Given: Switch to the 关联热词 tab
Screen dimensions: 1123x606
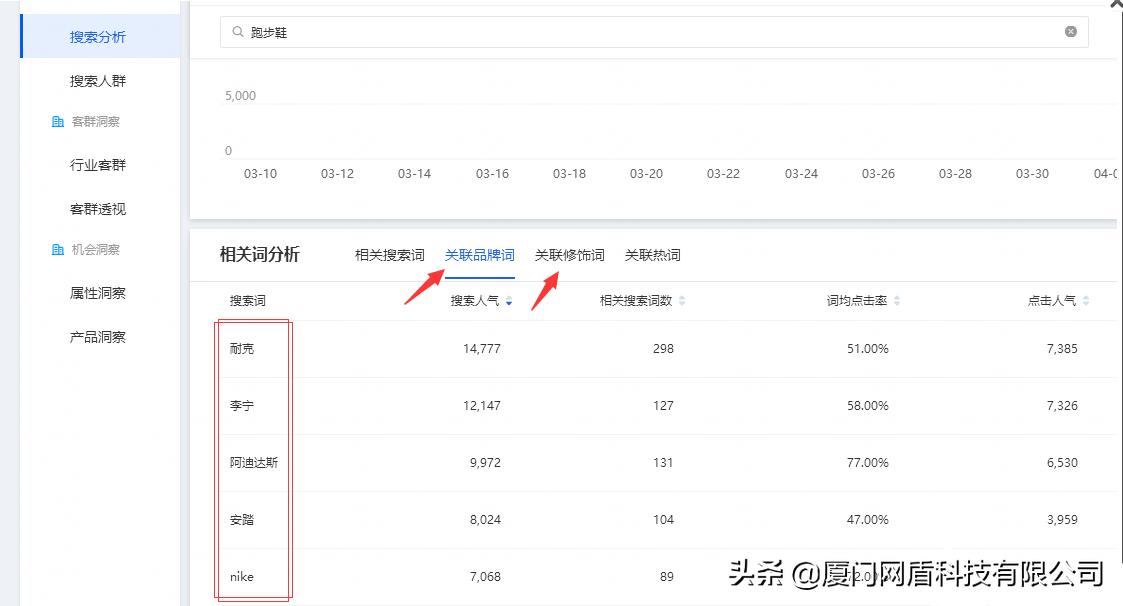Looking at the screenshot, I should 651,255.
